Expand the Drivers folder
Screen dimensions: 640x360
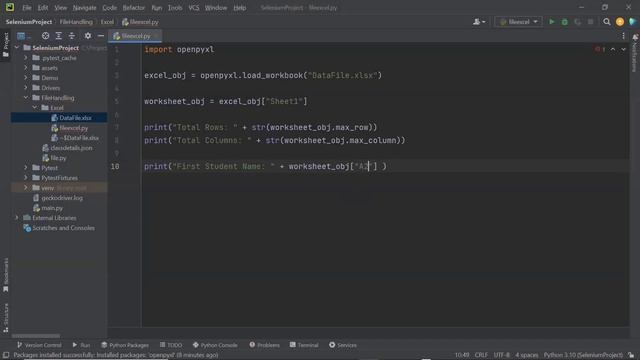[26, 88]
